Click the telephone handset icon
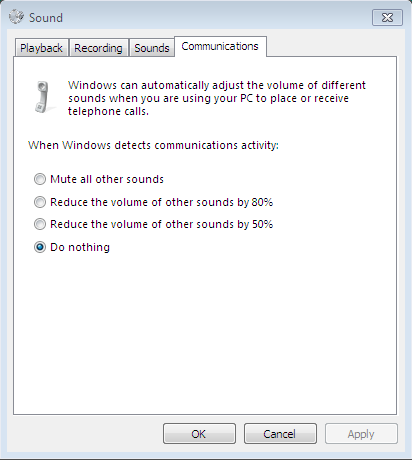Image resolution: width=412 pixels, height=460 pixels. 43,97
